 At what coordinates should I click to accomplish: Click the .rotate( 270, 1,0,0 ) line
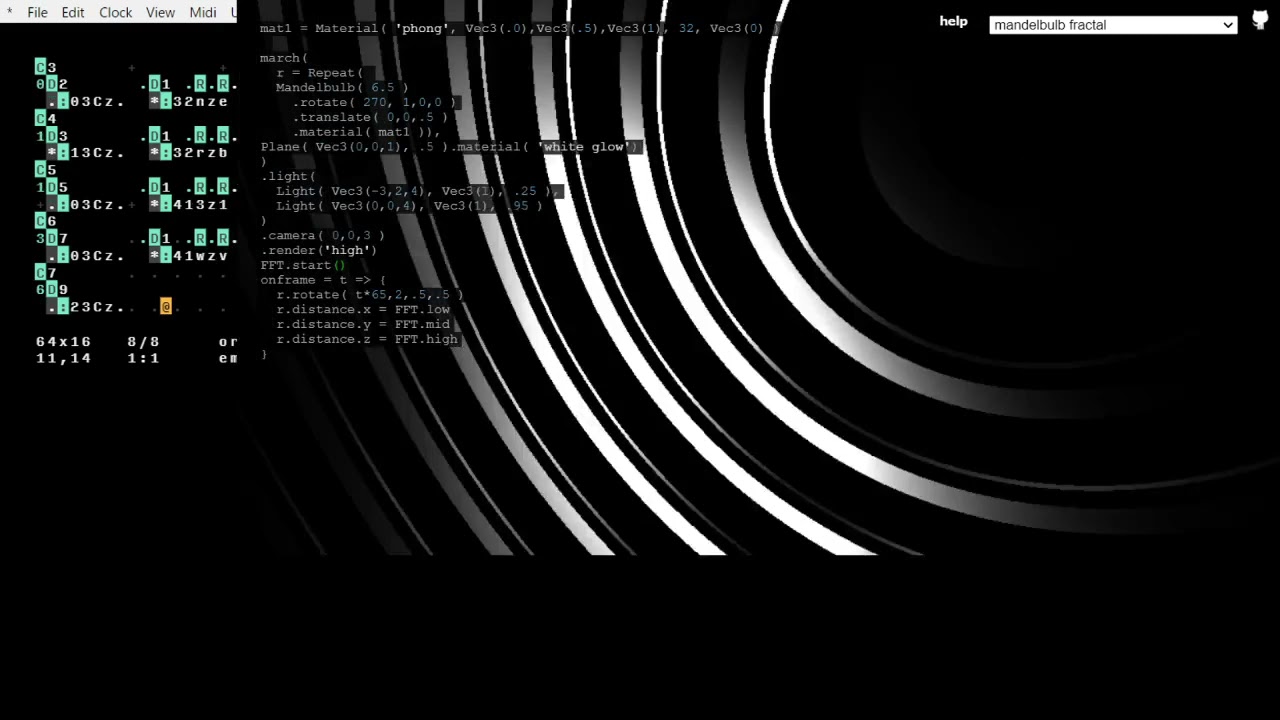coord(375,102)
